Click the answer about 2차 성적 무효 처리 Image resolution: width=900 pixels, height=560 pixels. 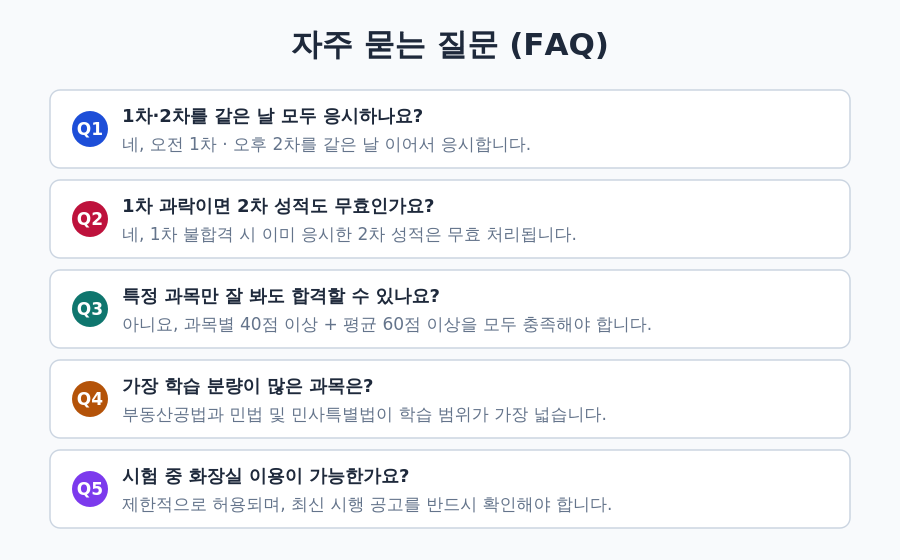[349, 235]
